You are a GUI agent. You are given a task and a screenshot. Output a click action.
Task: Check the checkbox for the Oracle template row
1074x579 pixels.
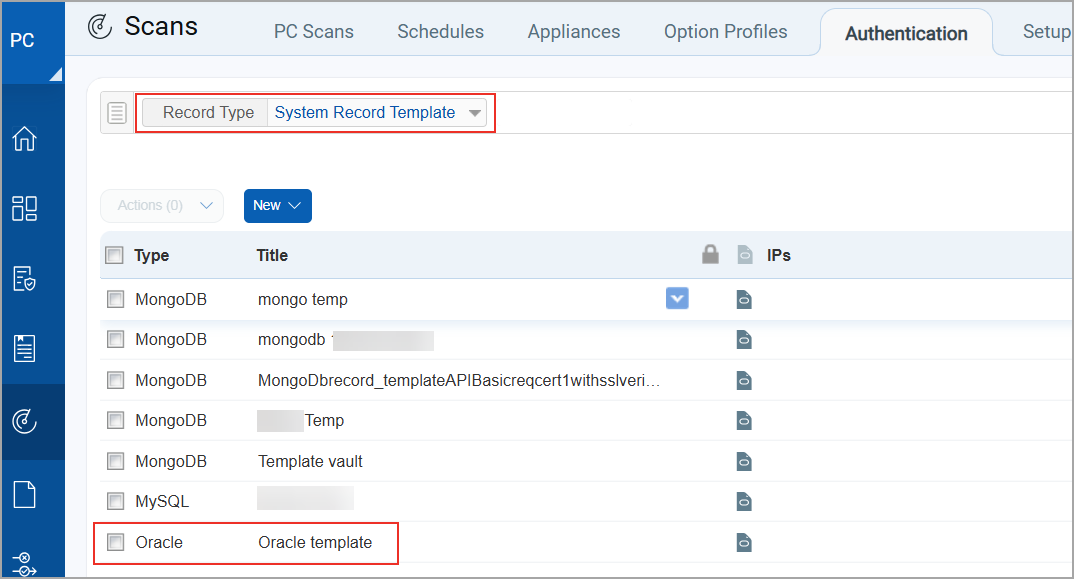tap(115, 541)
